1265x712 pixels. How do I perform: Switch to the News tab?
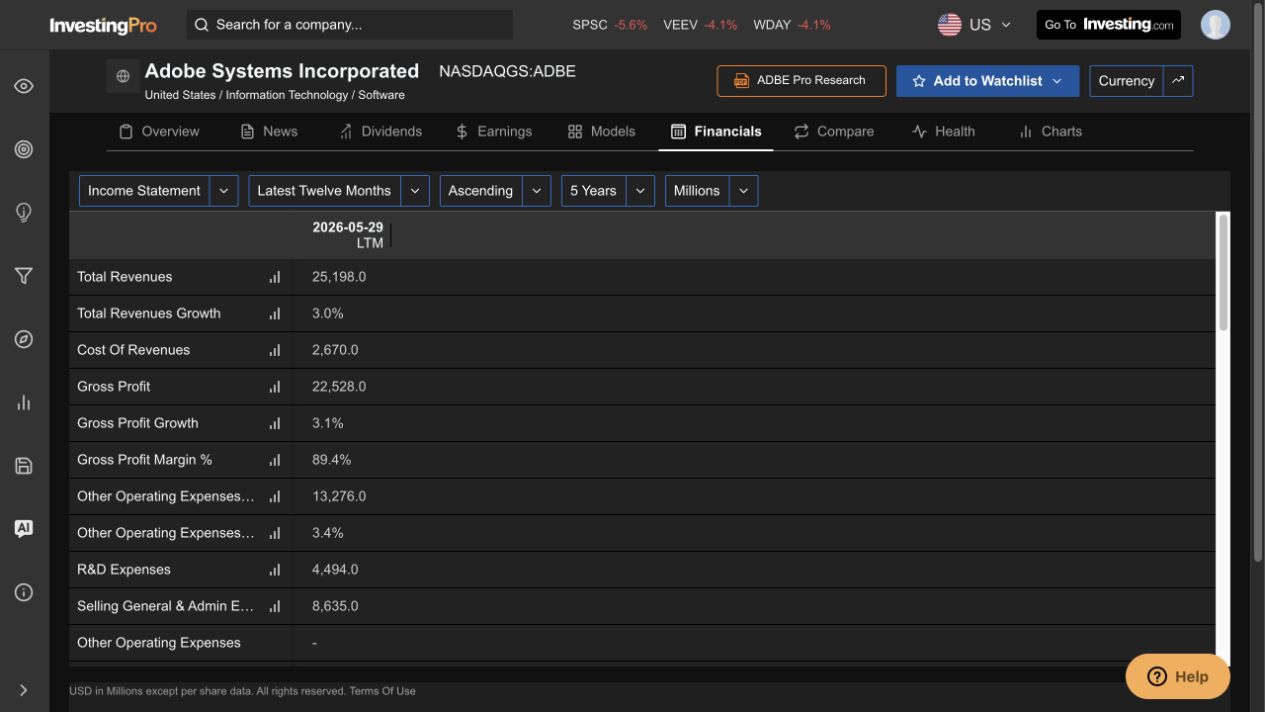(269, 131)
